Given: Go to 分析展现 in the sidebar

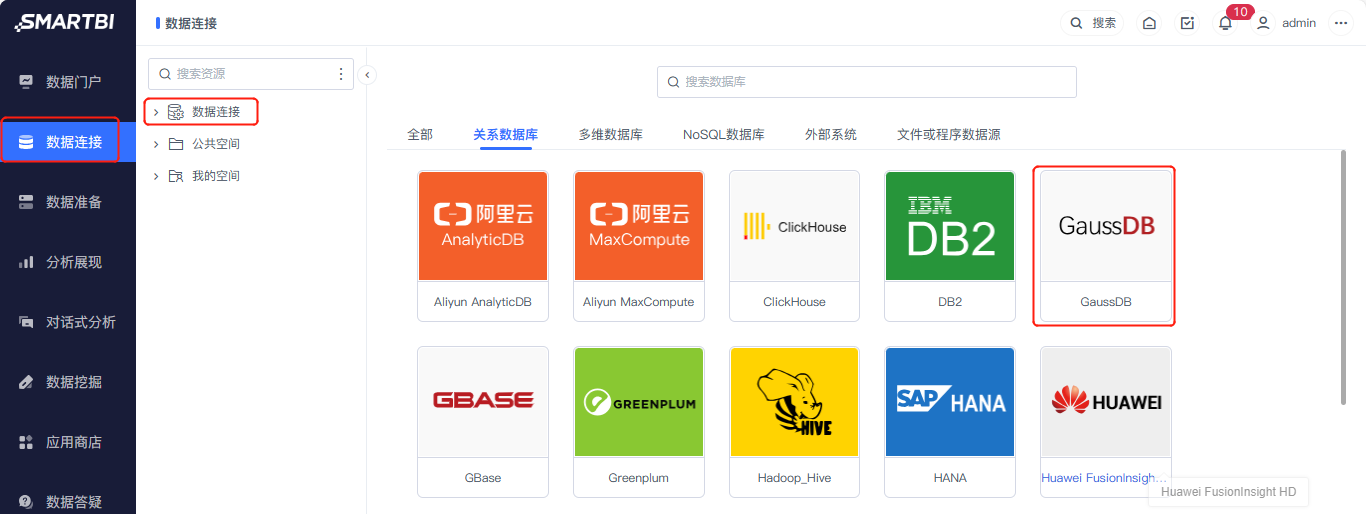Looking at the screenshot, I should [x=68, y=262].
